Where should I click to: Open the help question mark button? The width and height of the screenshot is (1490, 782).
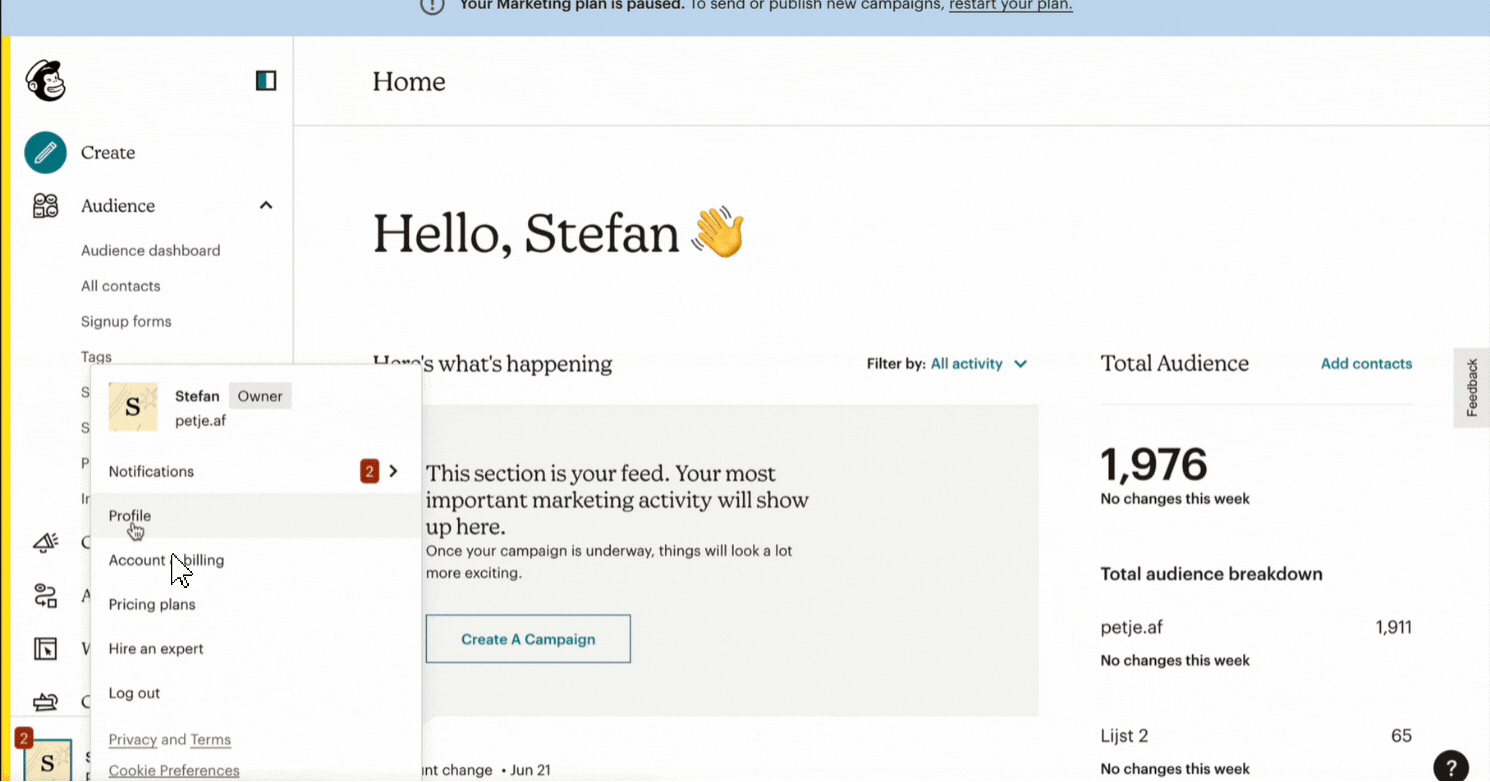pyautogui.click(x=1451, y=766)
